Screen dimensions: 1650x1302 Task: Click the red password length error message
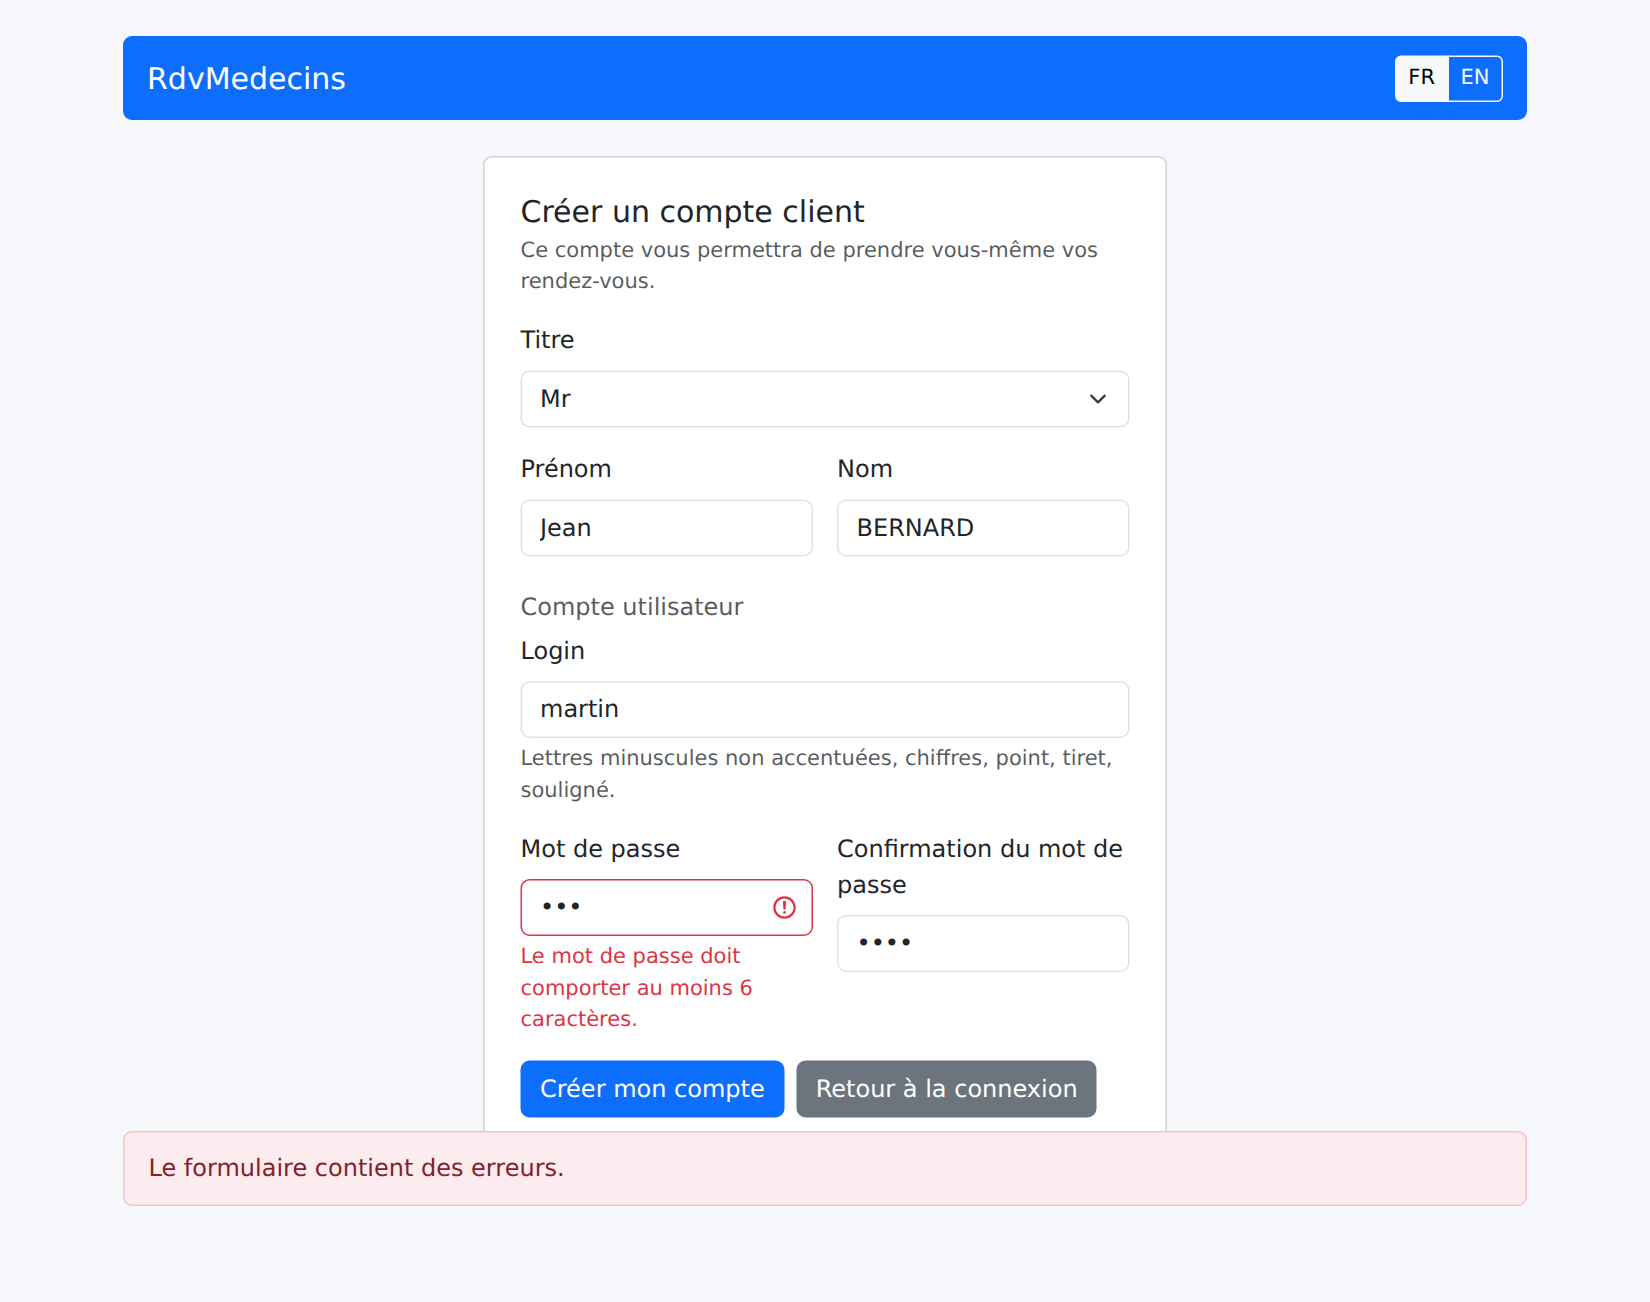point(636,987)
